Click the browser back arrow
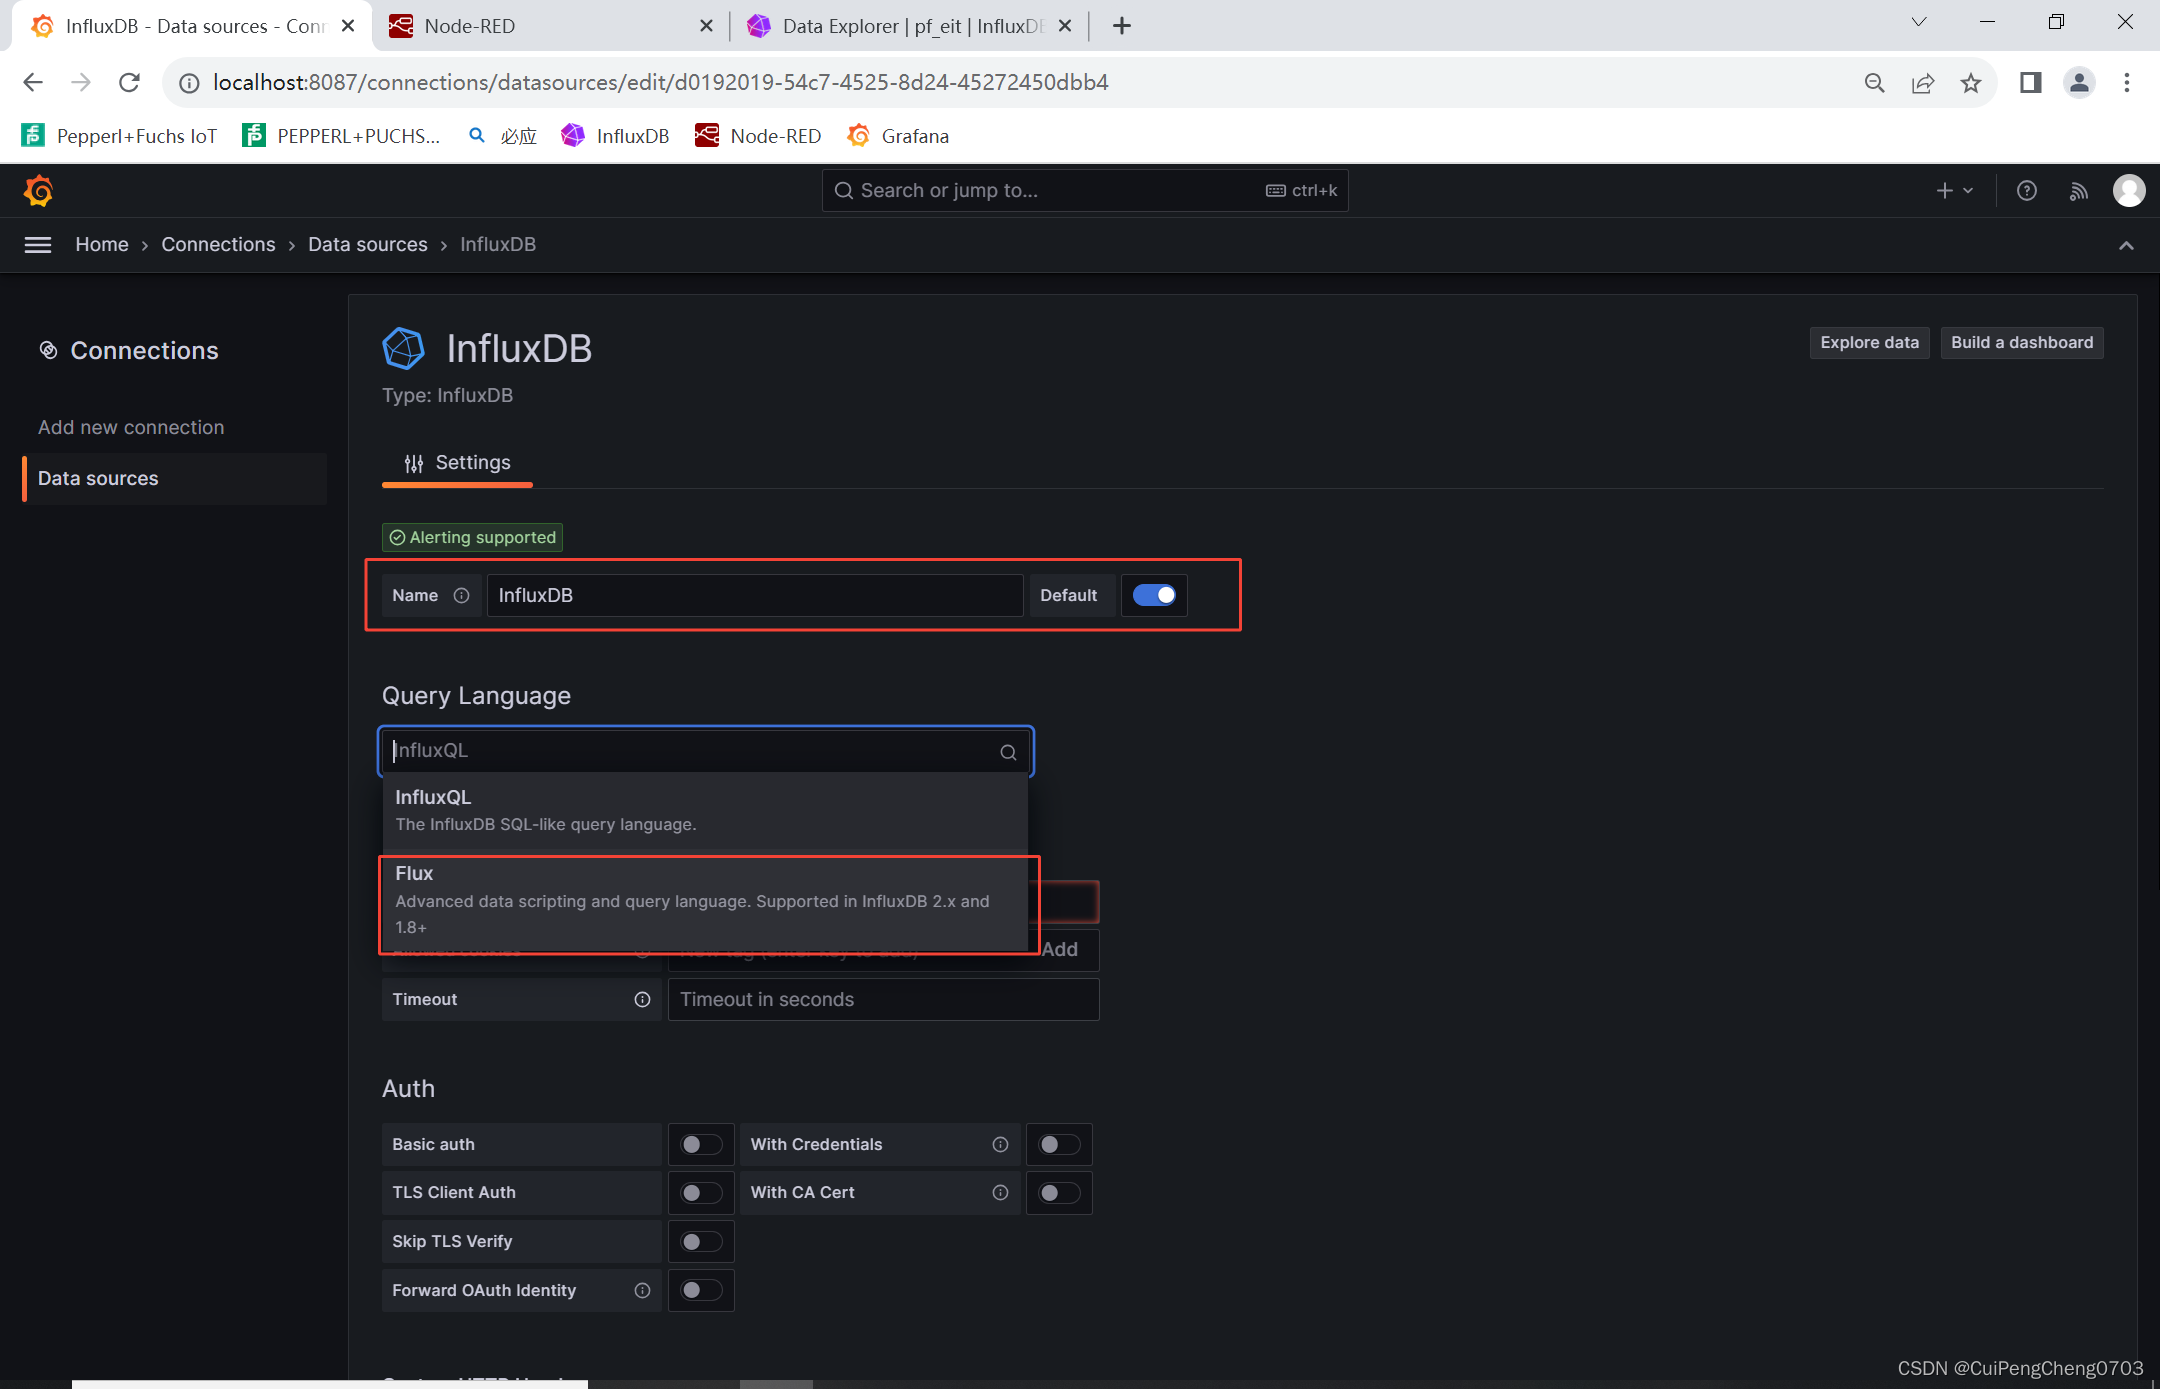The height and width of the screenshot is (1389, 2160). [33, 82]
